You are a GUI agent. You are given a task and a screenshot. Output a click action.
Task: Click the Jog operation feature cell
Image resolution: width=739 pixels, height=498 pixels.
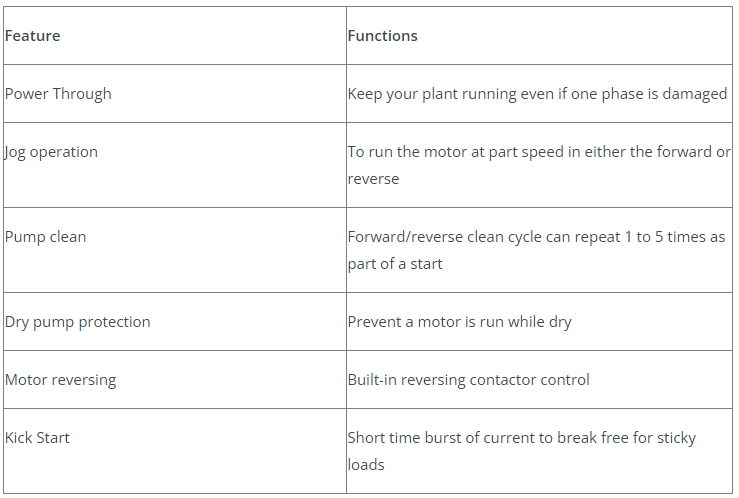(x=52, y=152)
